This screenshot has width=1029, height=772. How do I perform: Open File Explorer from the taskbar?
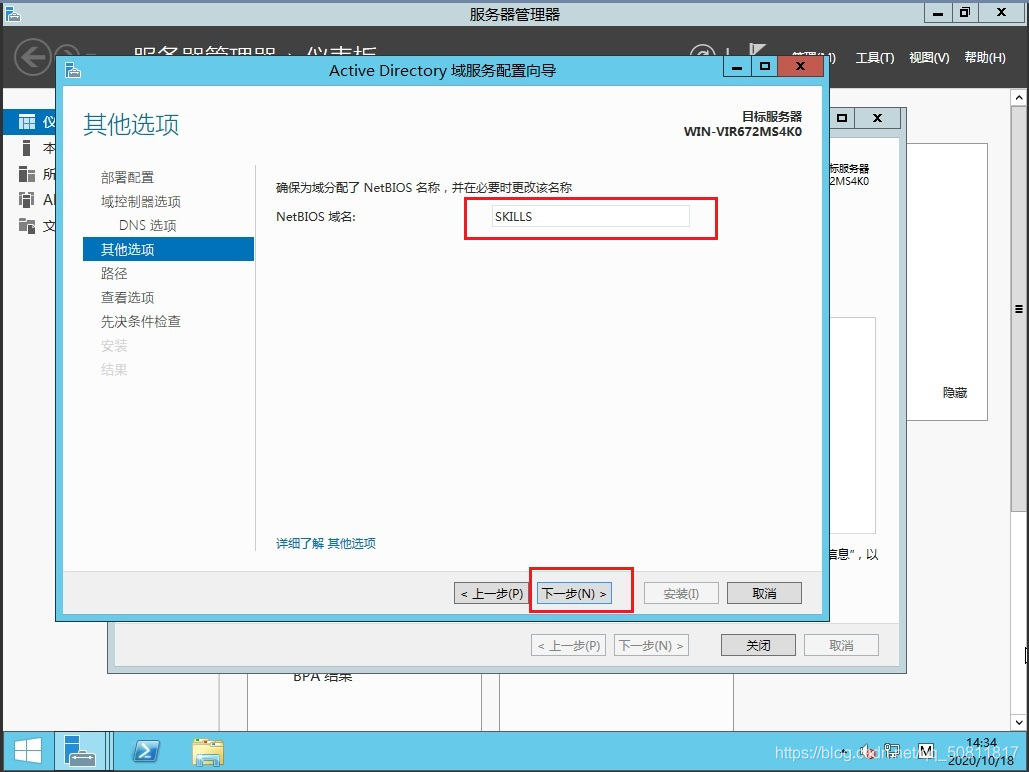[208, 752]
